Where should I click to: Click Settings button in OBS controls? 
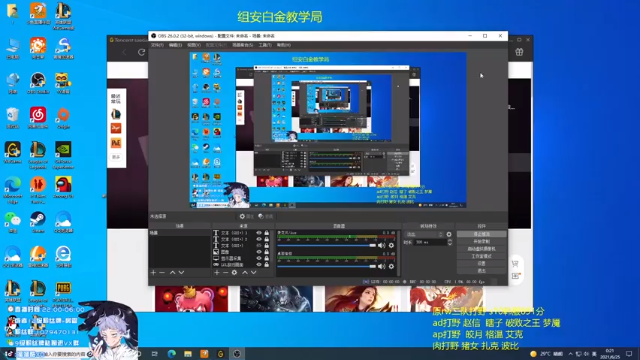click(482, 264)
